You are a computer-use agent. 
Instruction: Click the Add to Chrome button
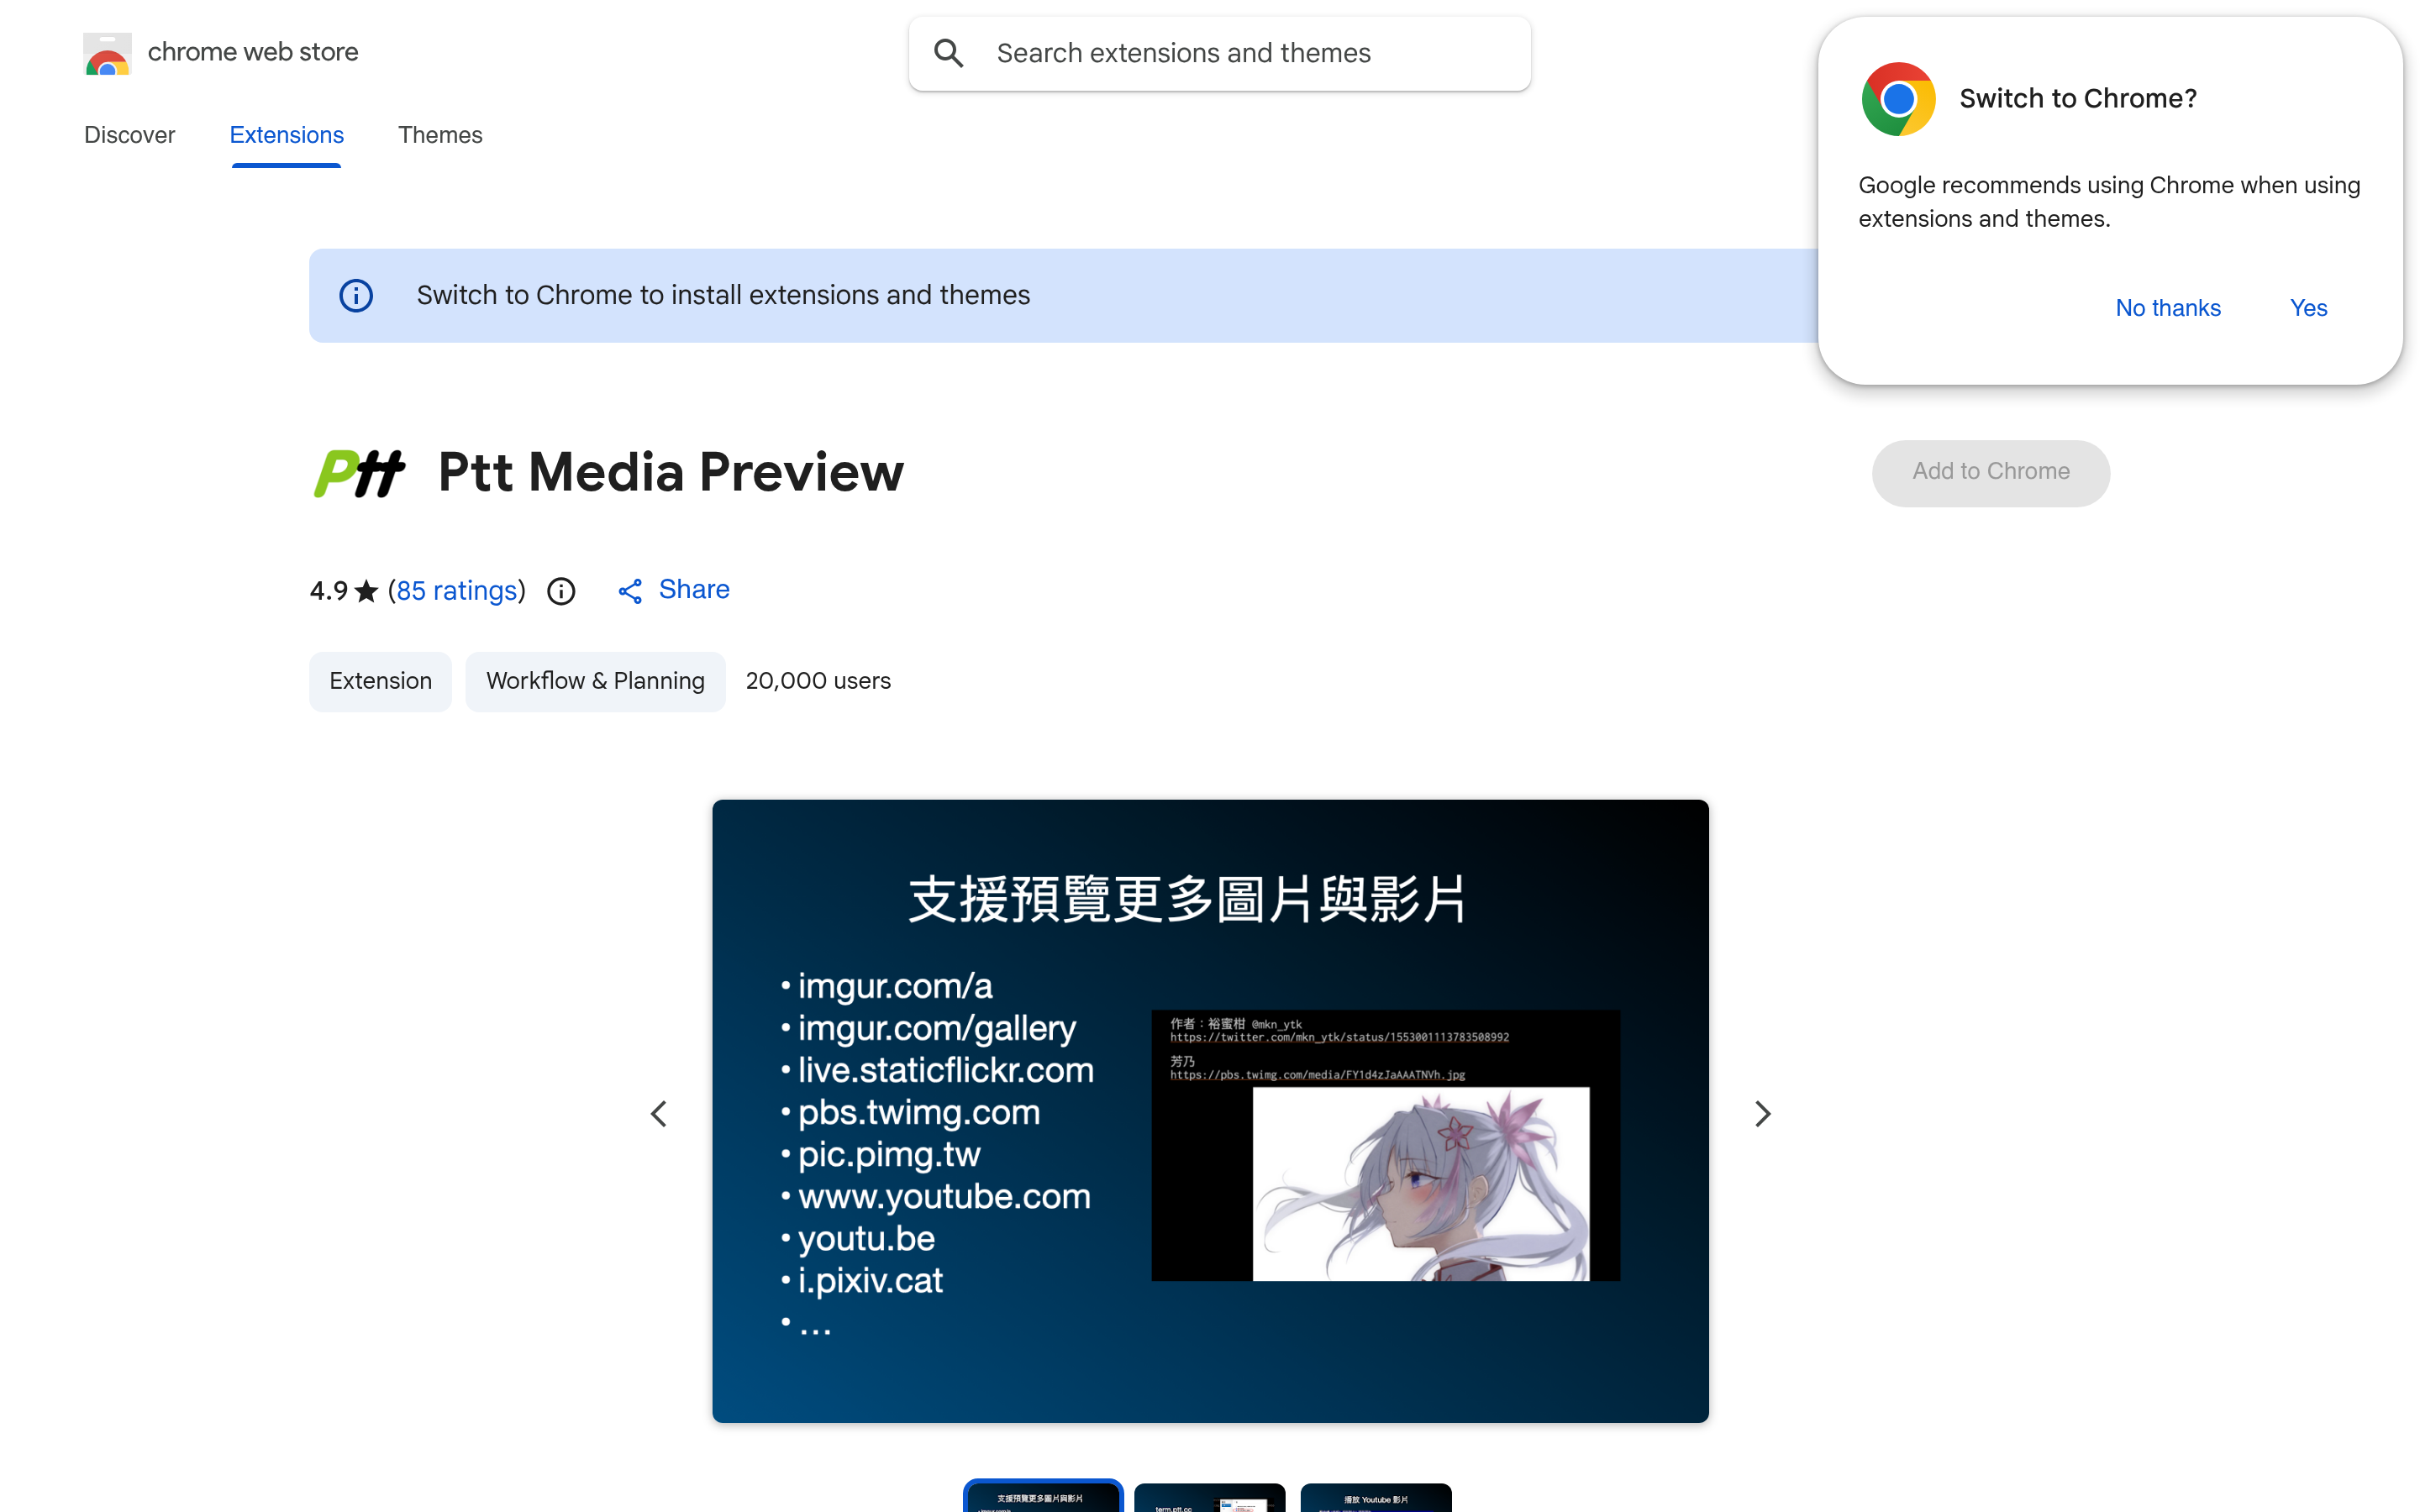(x=1990, y=472)
